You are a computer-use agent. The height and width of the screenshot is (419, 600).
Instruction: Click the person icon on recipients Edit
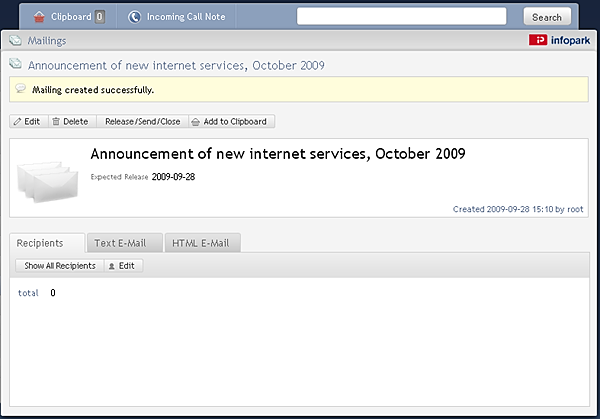coord(111,266)
